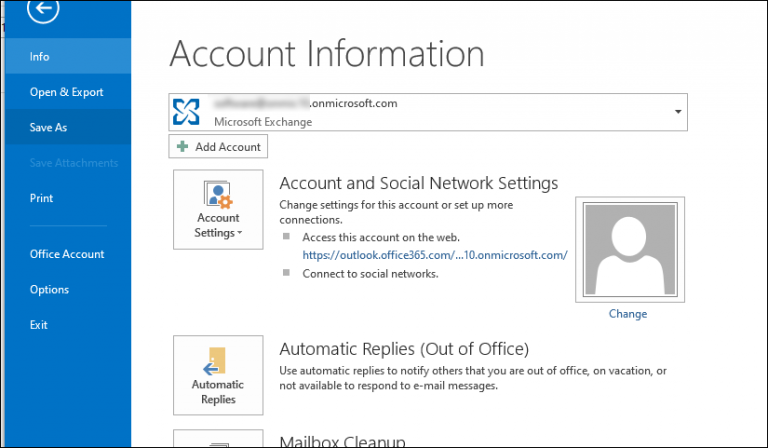Click the Automatic Replies door-arrow icon
Screen dimensions: 768x448
pos(215,361)
